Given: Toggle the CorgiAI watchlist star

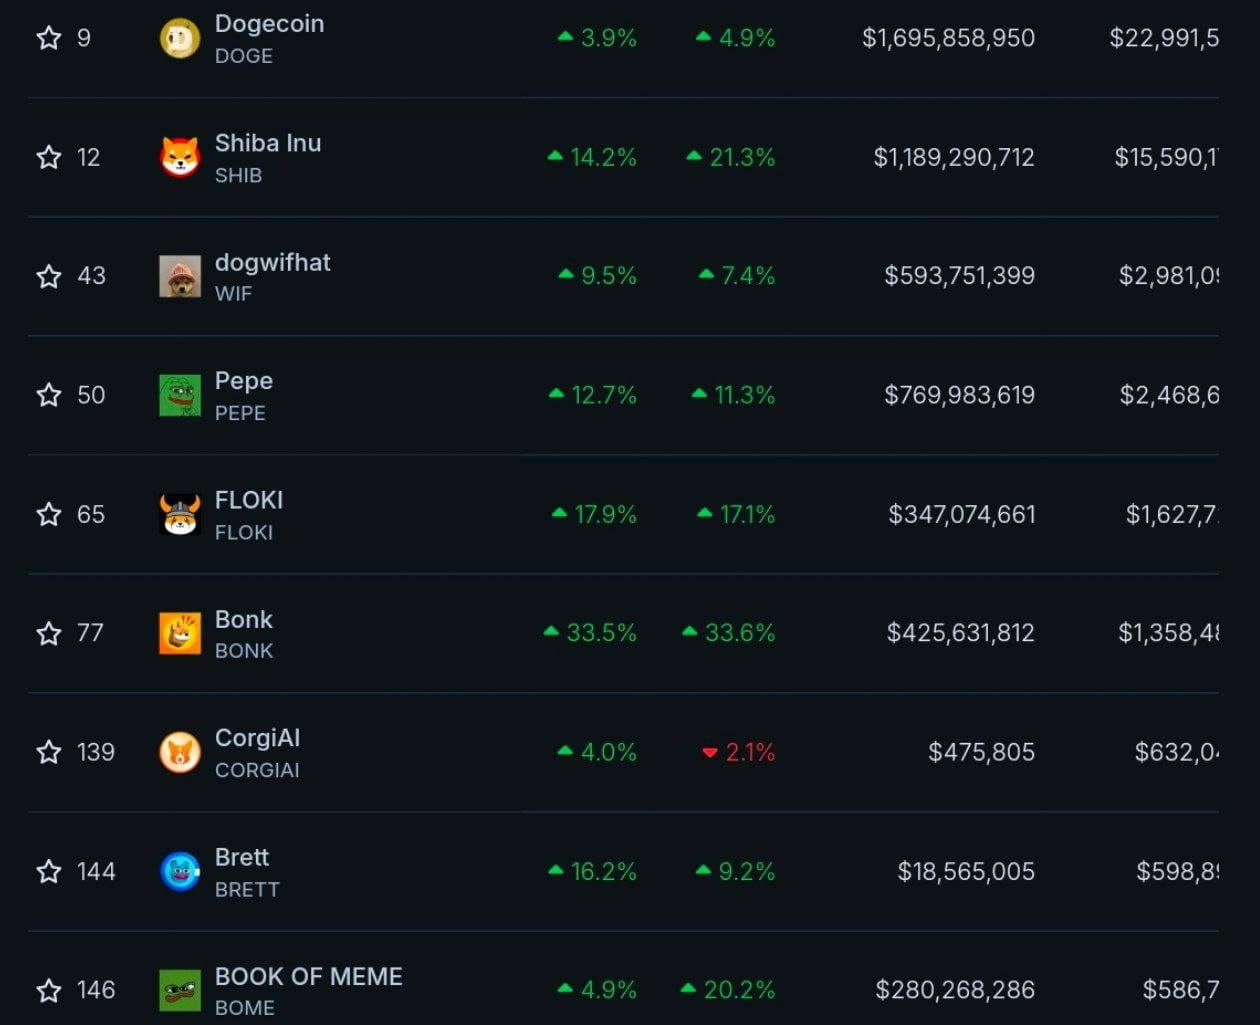Looking at the screenshot, I should pyautogui.click(x=48, y=752).
